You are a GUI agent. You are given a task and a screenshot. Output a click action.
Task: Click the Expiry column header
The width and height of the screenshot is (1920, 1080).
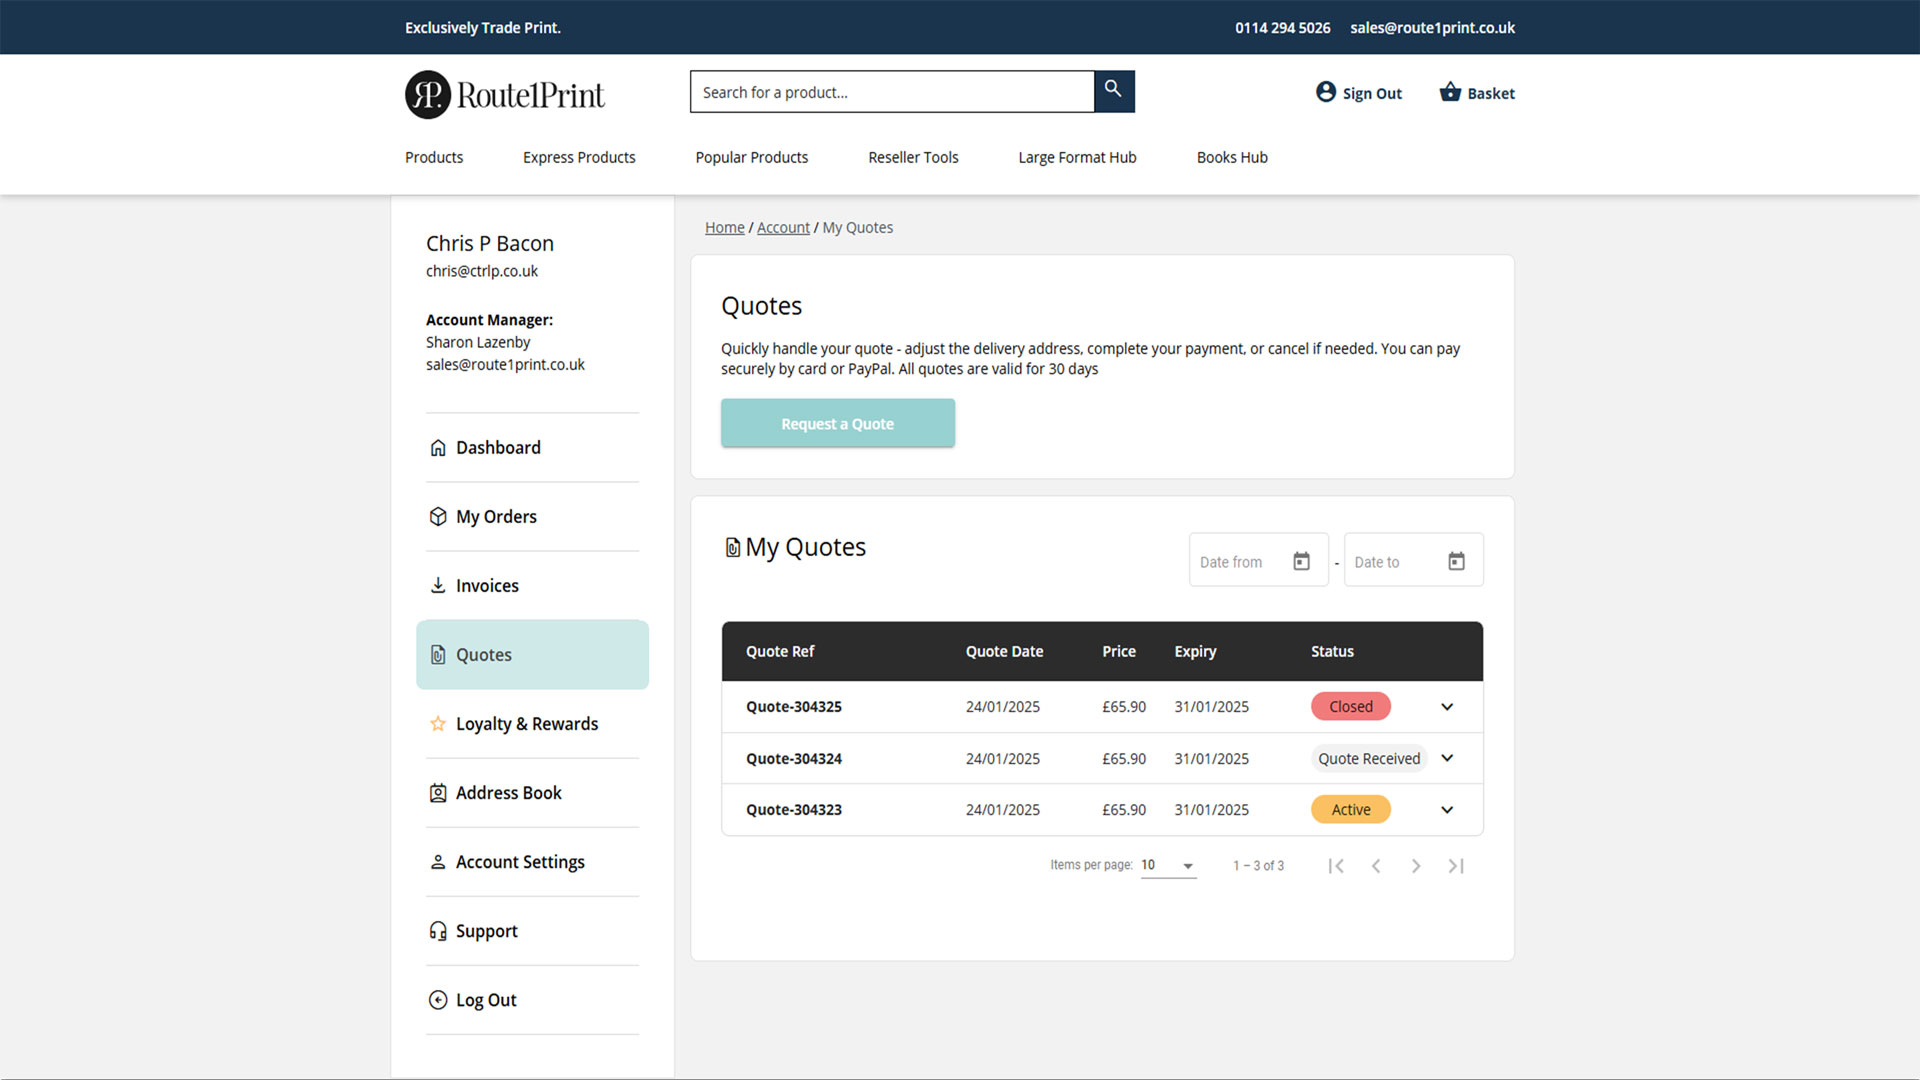[1195, 651]
